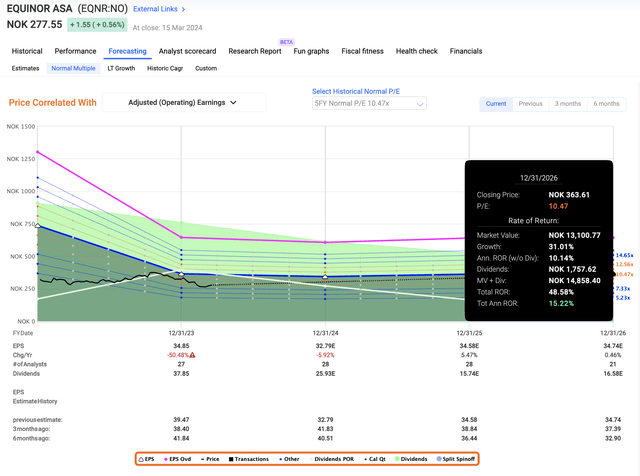The image size is (640, 476).
Task: Go to the Health check tab
Action: (416, 51)
